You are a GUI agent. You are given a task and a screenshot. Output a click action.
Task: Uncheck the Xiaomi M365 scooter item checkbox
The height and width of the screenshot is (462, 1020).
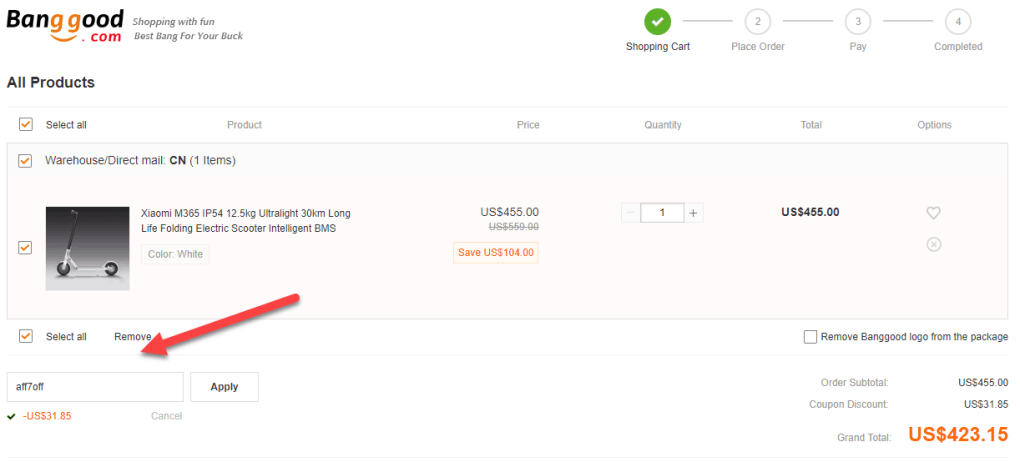pyautogui.click(x=25, y=248)
